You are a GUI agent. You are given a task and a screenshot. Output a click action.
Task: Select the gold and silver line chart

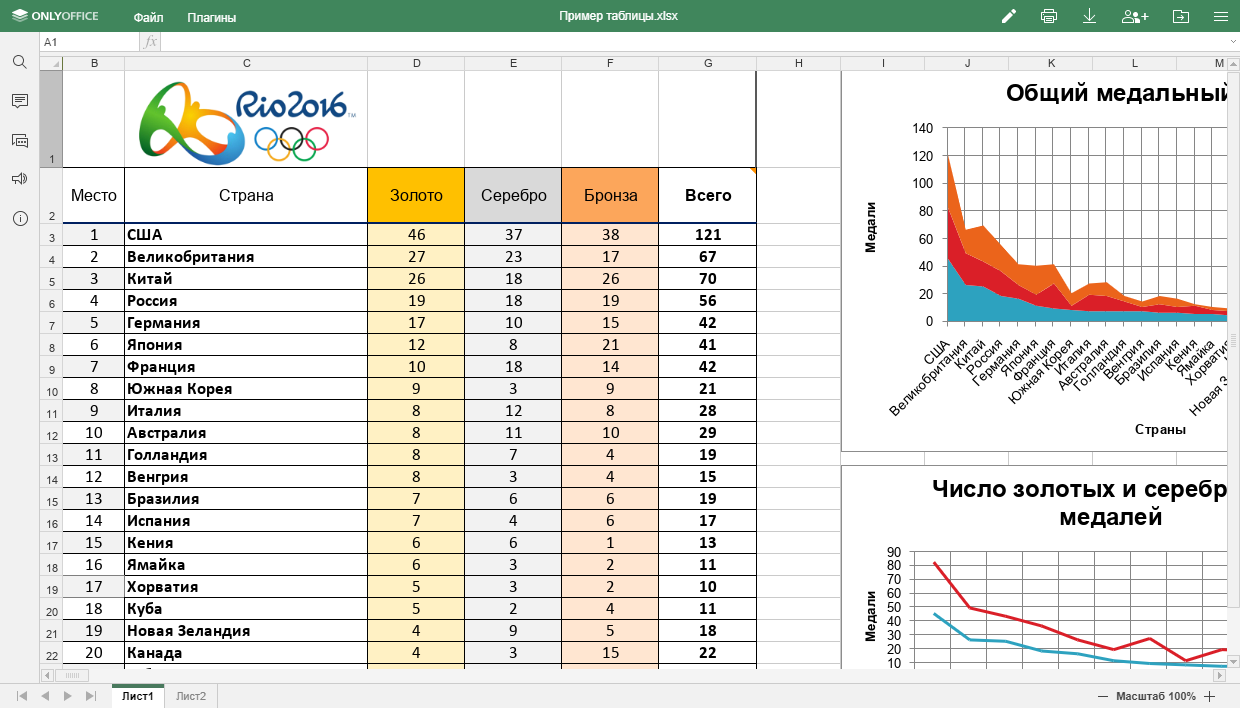coord(1034,567)
